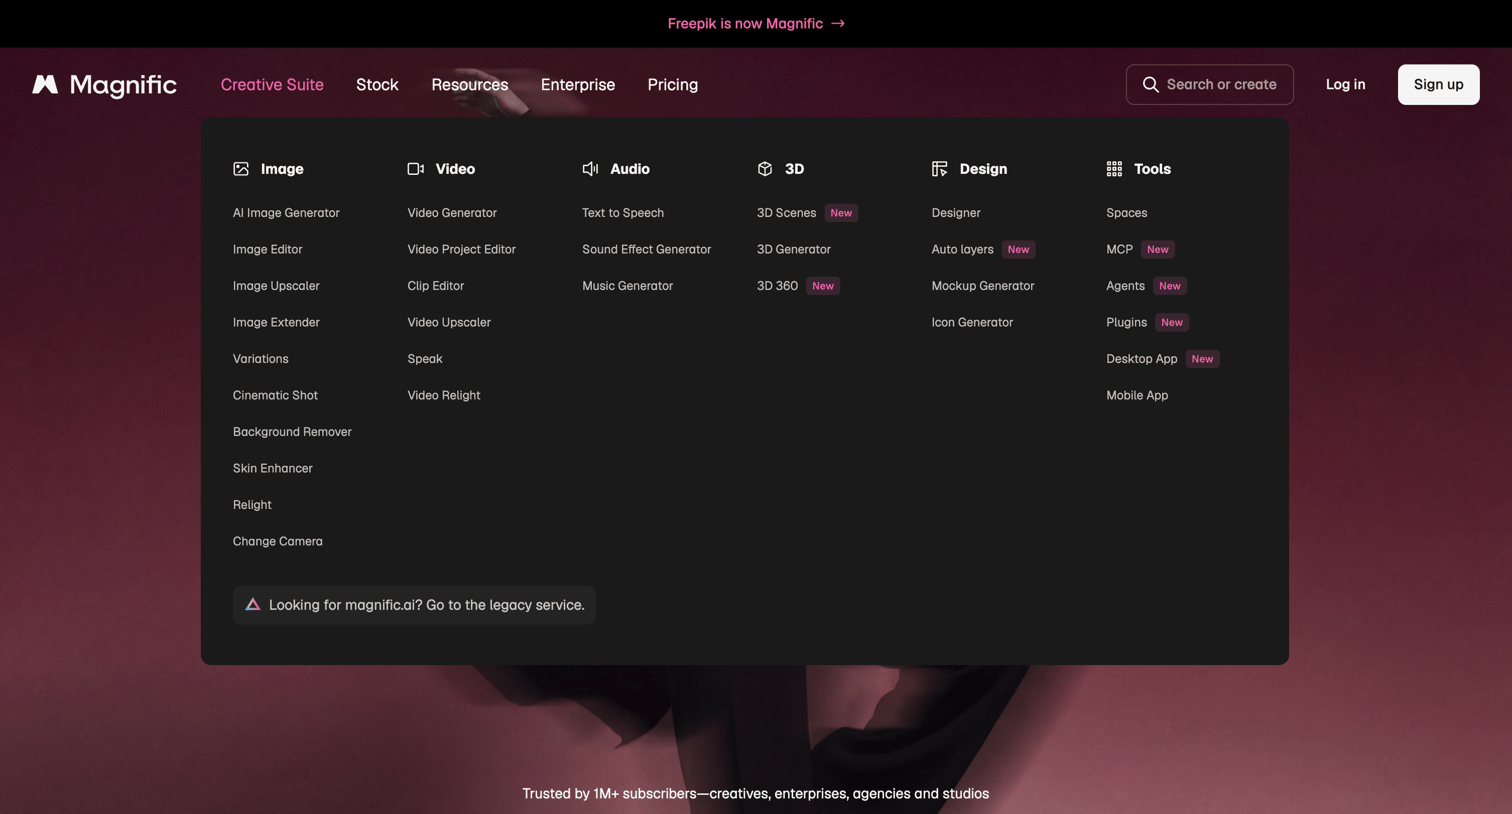Click the New badge beside Desktop App

[1202, 359]
